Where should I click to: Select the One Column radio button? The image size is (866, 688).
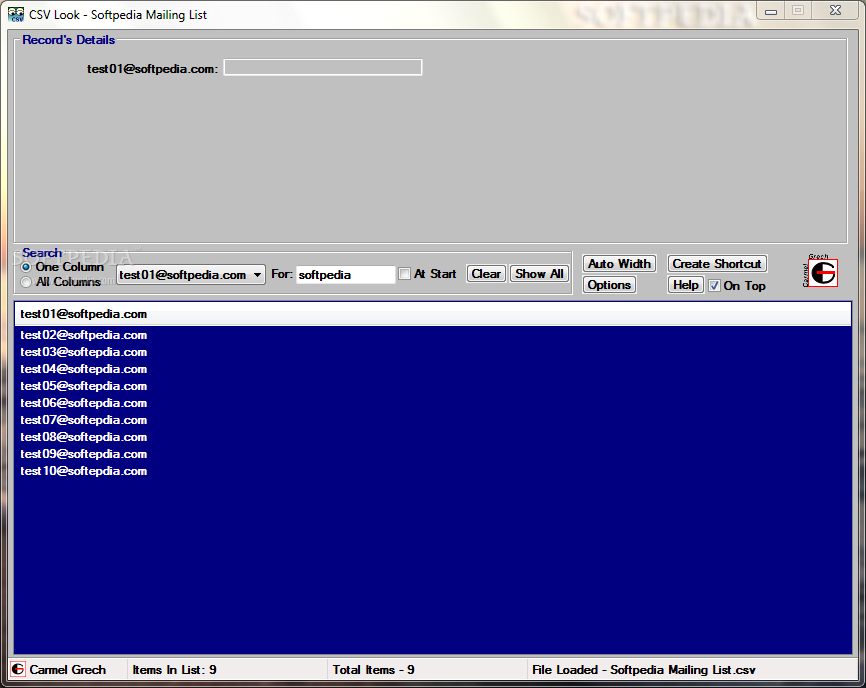[x=26, y=267]
